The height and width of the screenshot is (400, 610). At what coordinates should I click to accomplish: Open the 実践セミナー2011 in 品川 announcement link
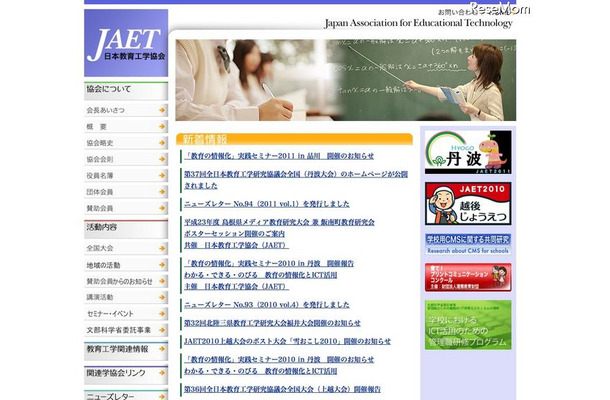(279, 156)
